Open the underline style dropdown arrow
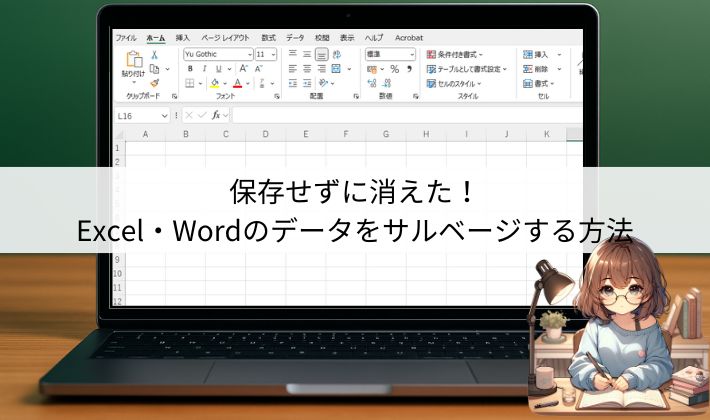710x420 pixels. tap(229, 69)
